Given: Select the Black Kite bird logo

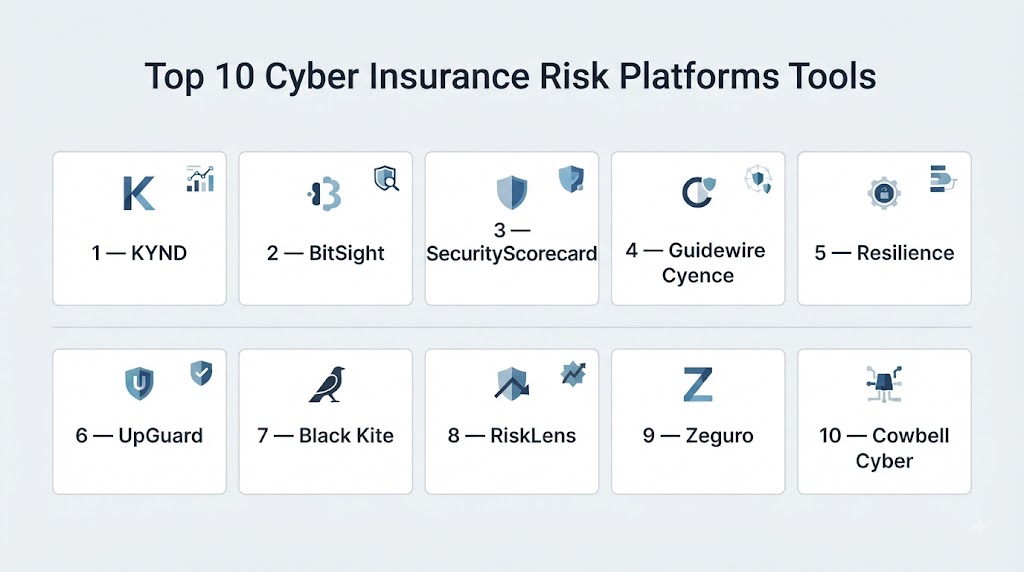Looking at the screenshot, I should click(327, 384).
